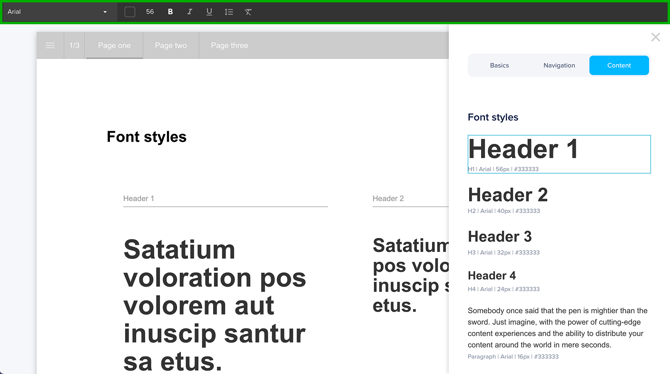Click the Font styles heading in side panel
The height and width of the screenshot is (374, 670).
tap(493, 117)
